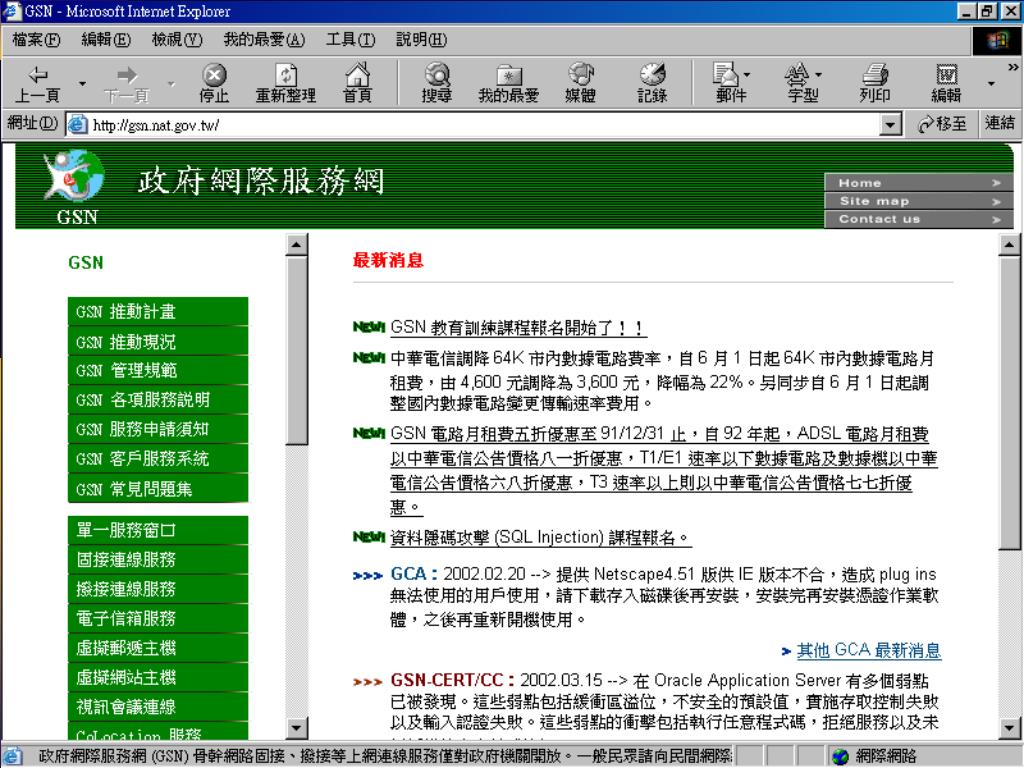
Task: Click the main content scroll-down arrow
Action: (1010, 727)
